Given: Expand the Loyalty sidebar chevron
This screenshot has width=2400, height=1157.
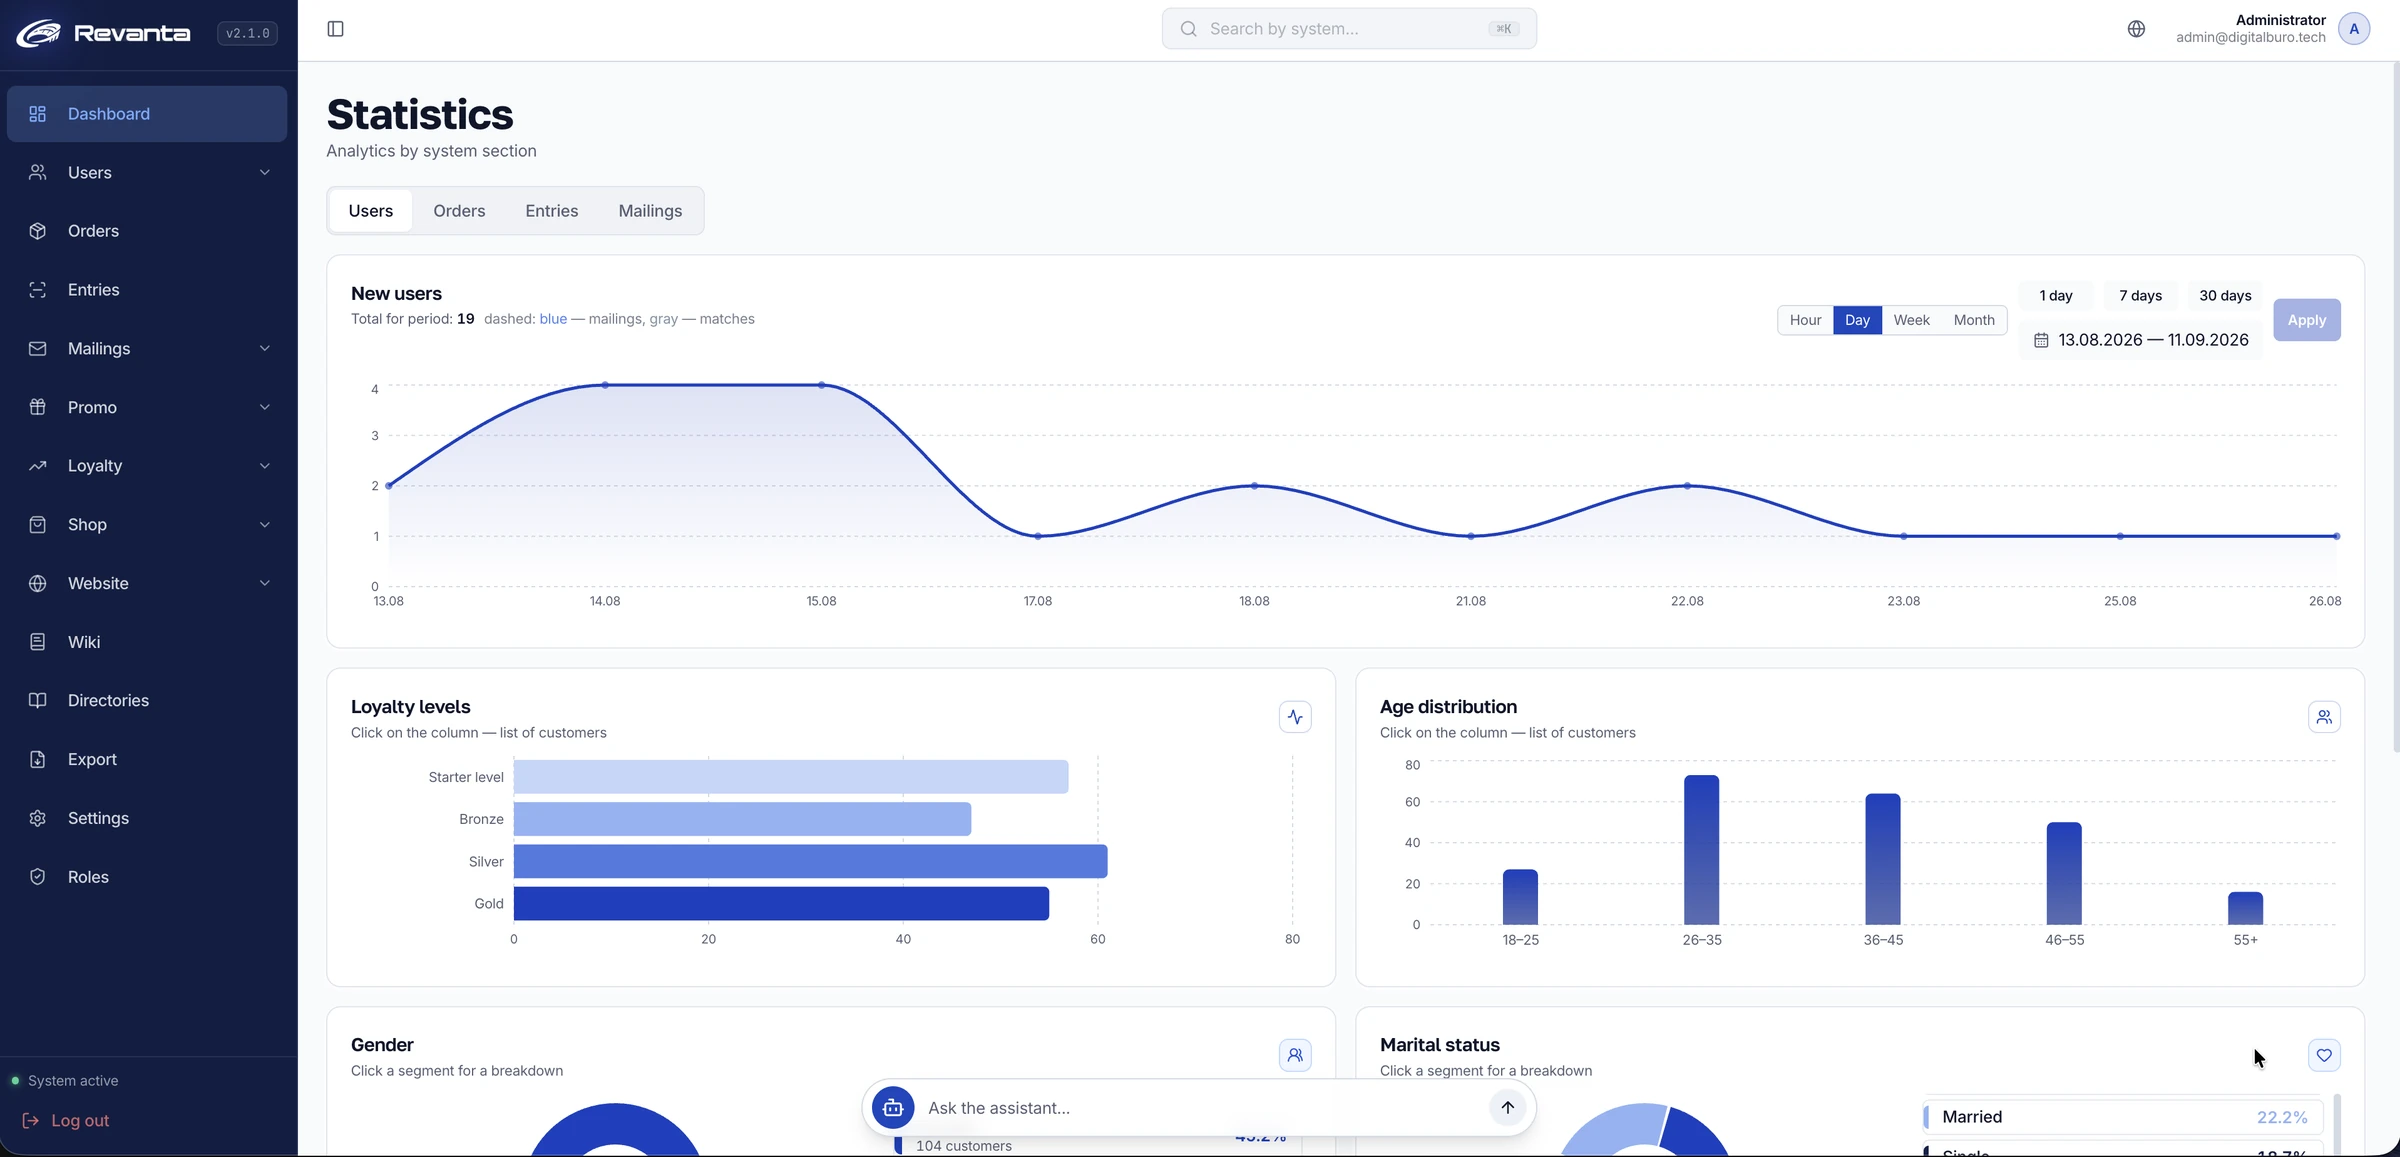Looking at the screenshot, I should pyautogui.click(x=265, y=466).
